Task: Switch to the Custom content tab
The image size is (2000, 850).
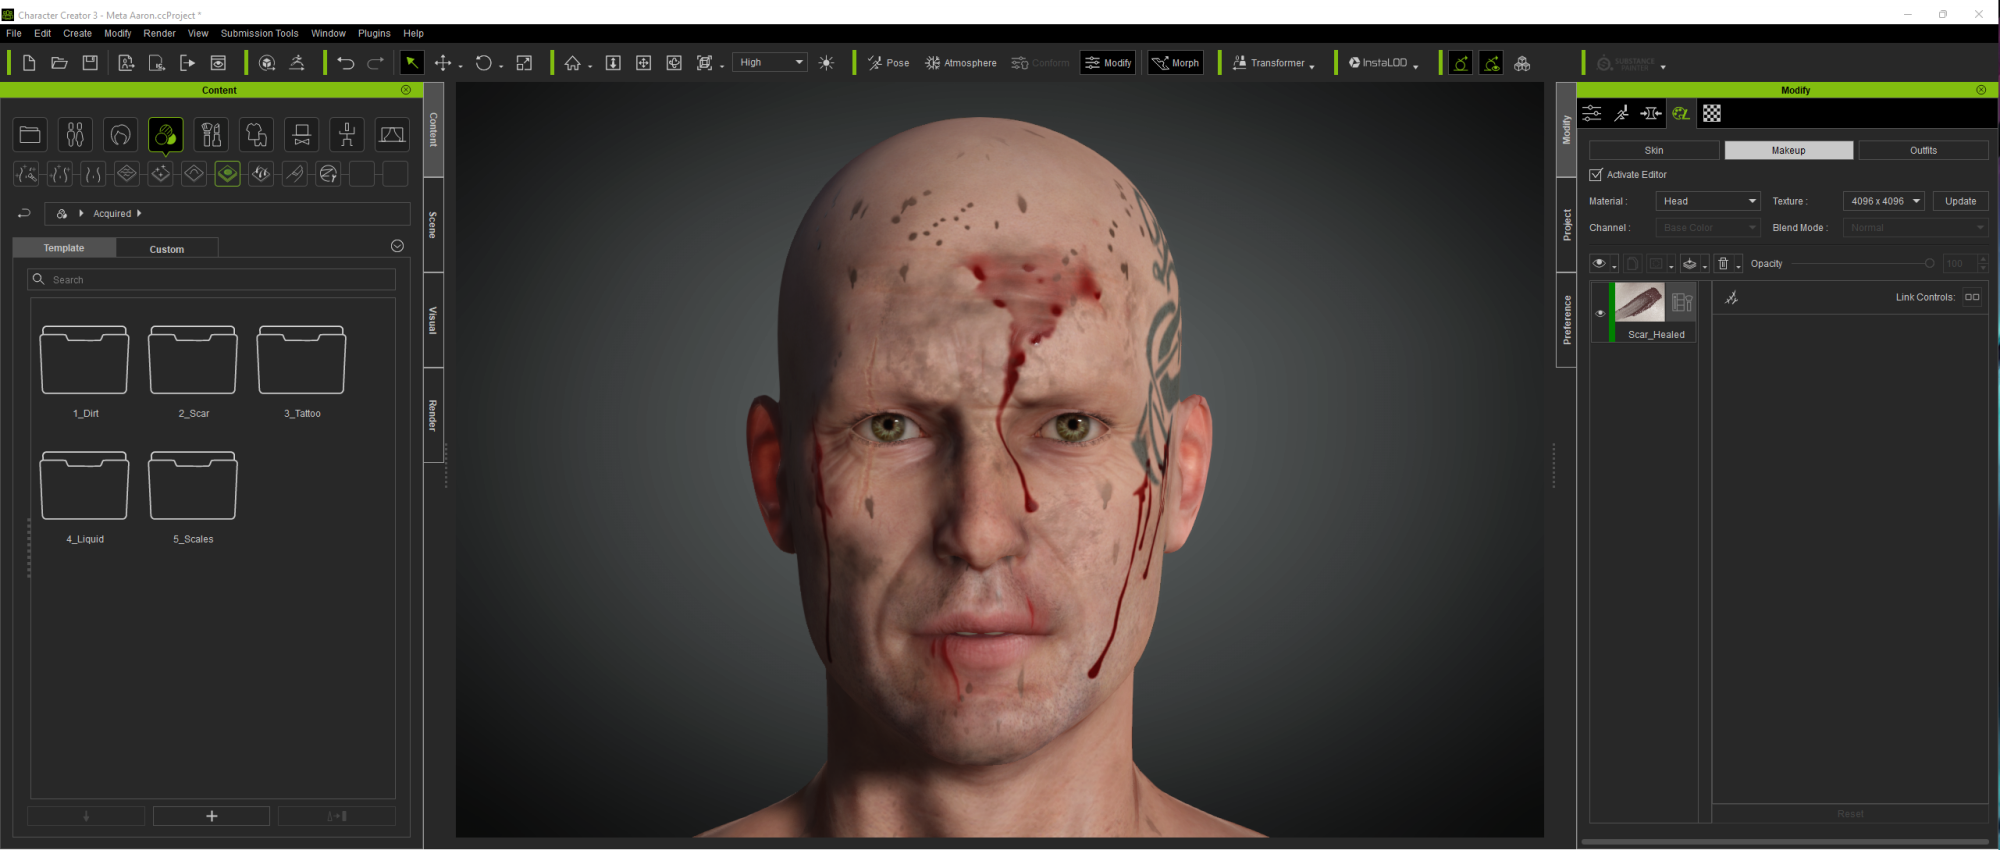Action: [167, 249]
